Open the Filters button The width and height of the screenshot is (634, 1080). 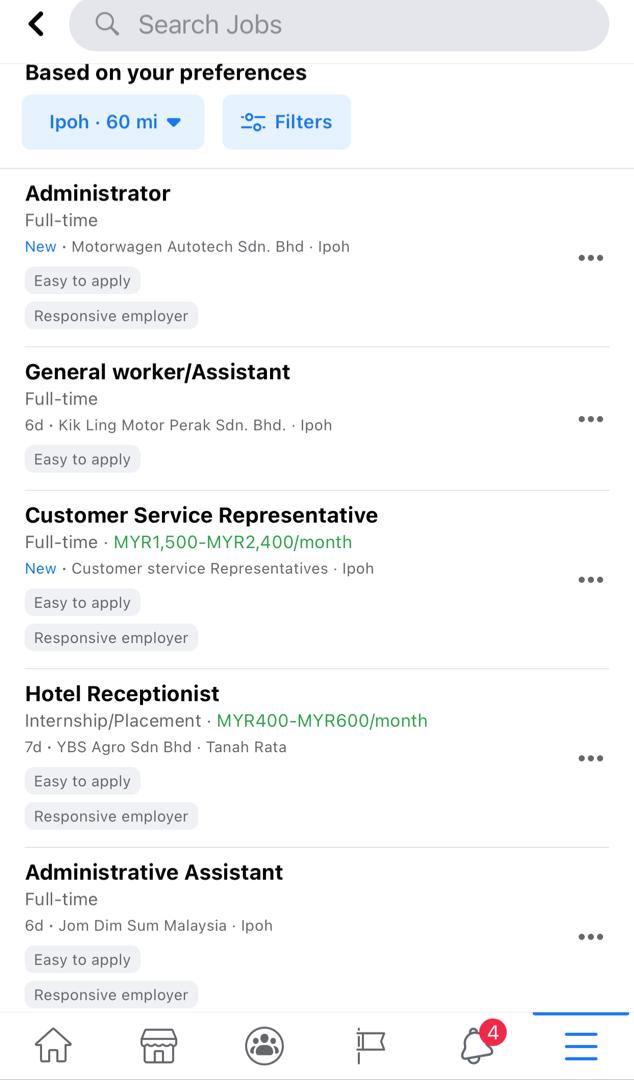[x=287, y=122]
